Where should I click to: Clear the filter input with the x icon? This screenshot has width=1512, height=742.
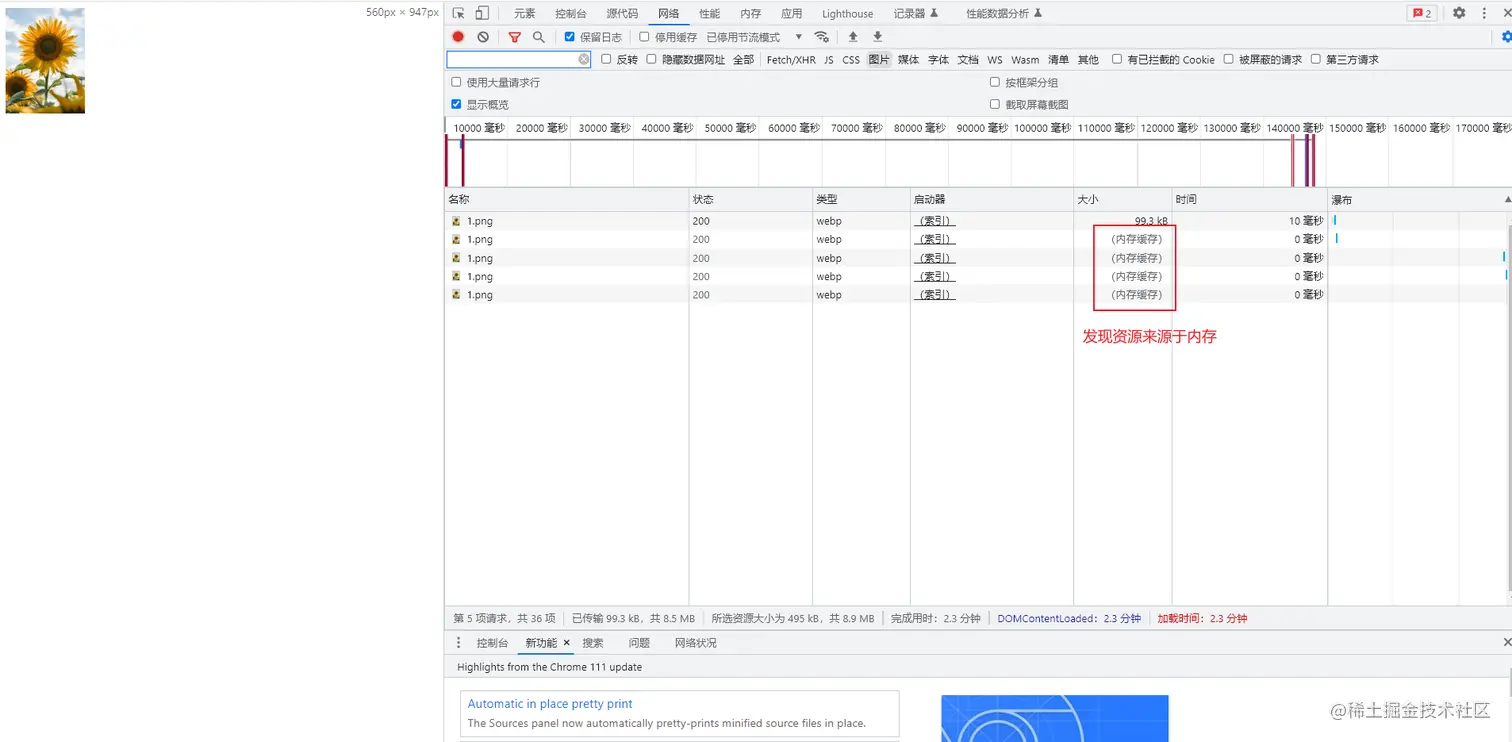coord(584,60)
